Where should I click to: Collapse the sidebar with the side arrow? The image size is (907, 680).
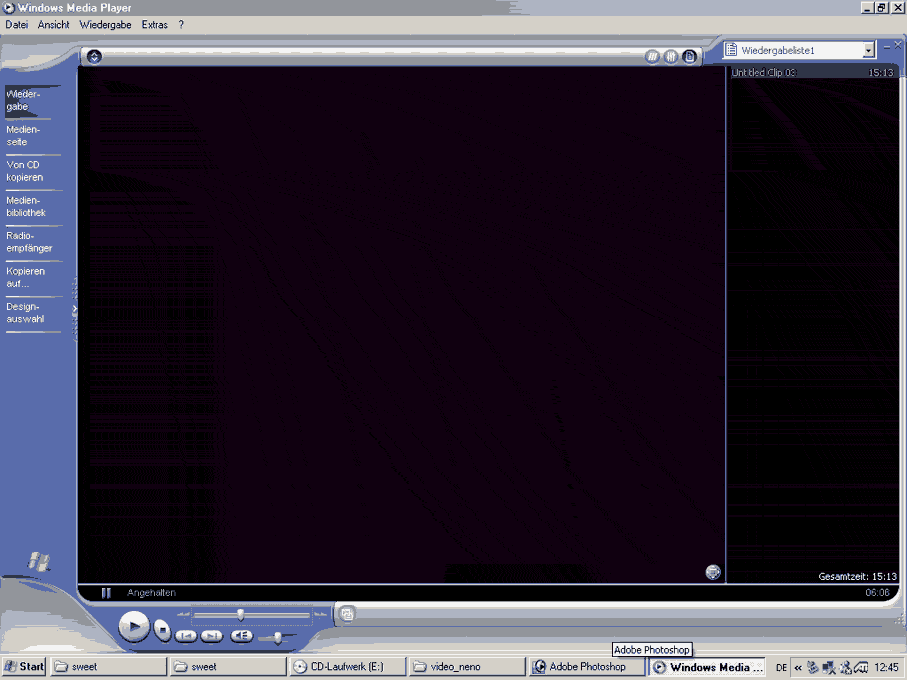click(75, 310)
